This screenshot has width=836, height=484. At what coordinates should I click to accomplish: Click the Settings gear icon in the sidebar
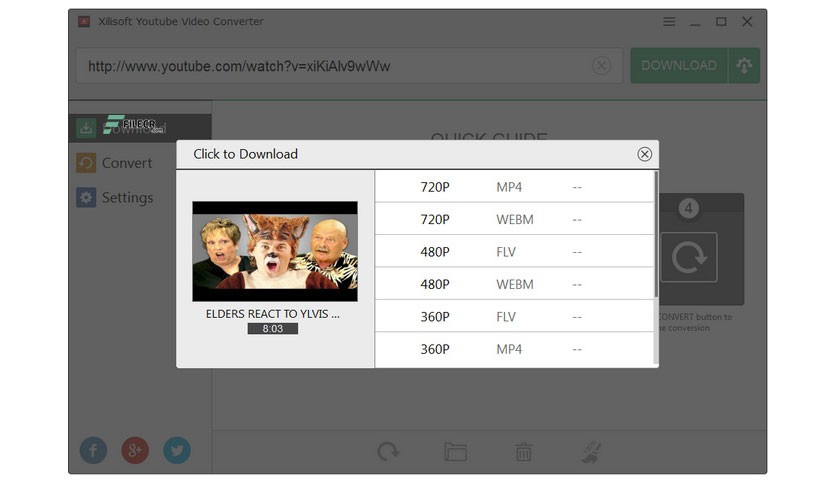(x=86, y=197)
